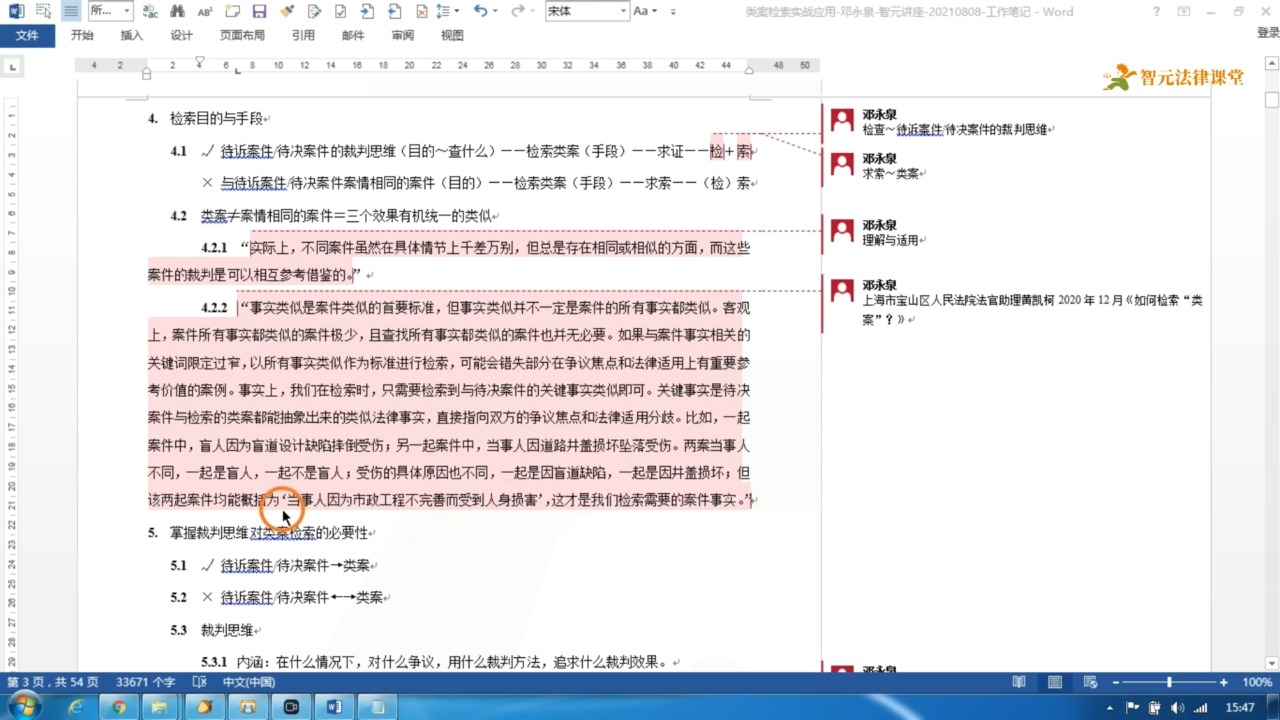Image resolution: width=1280 pixels, height=720 pixels.
Task: Open the font name 宋体 dropdown
Action: click(x=623, y=11)
